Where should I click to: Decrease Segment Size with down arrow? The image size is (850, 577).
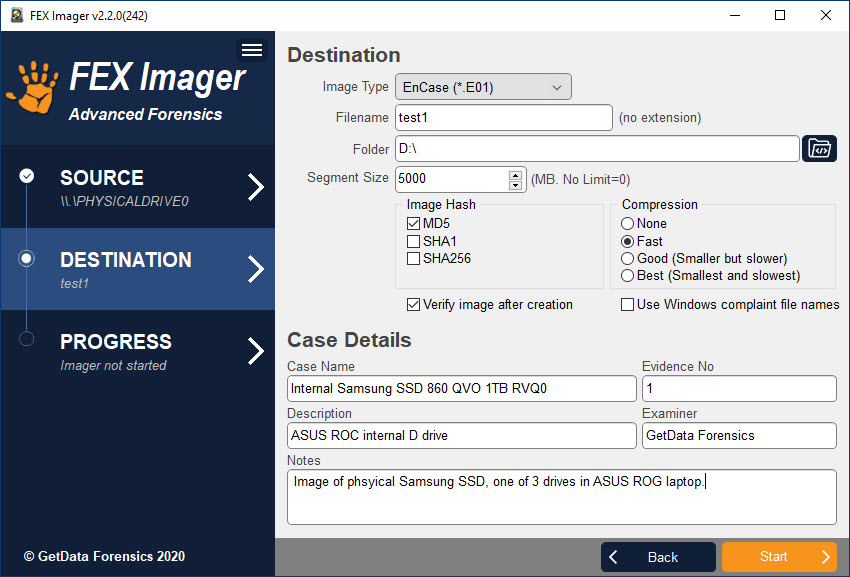click(516, 185)
